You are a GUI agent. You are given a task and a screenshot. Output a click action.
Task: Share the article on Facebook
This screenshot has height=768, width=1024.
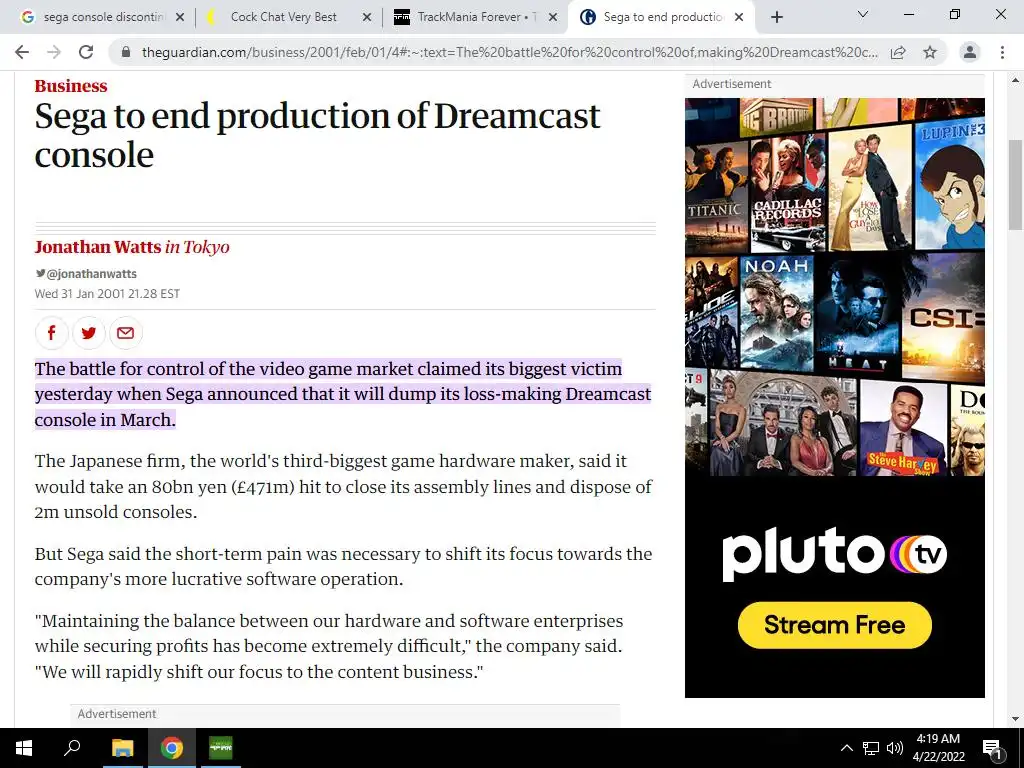52,332
